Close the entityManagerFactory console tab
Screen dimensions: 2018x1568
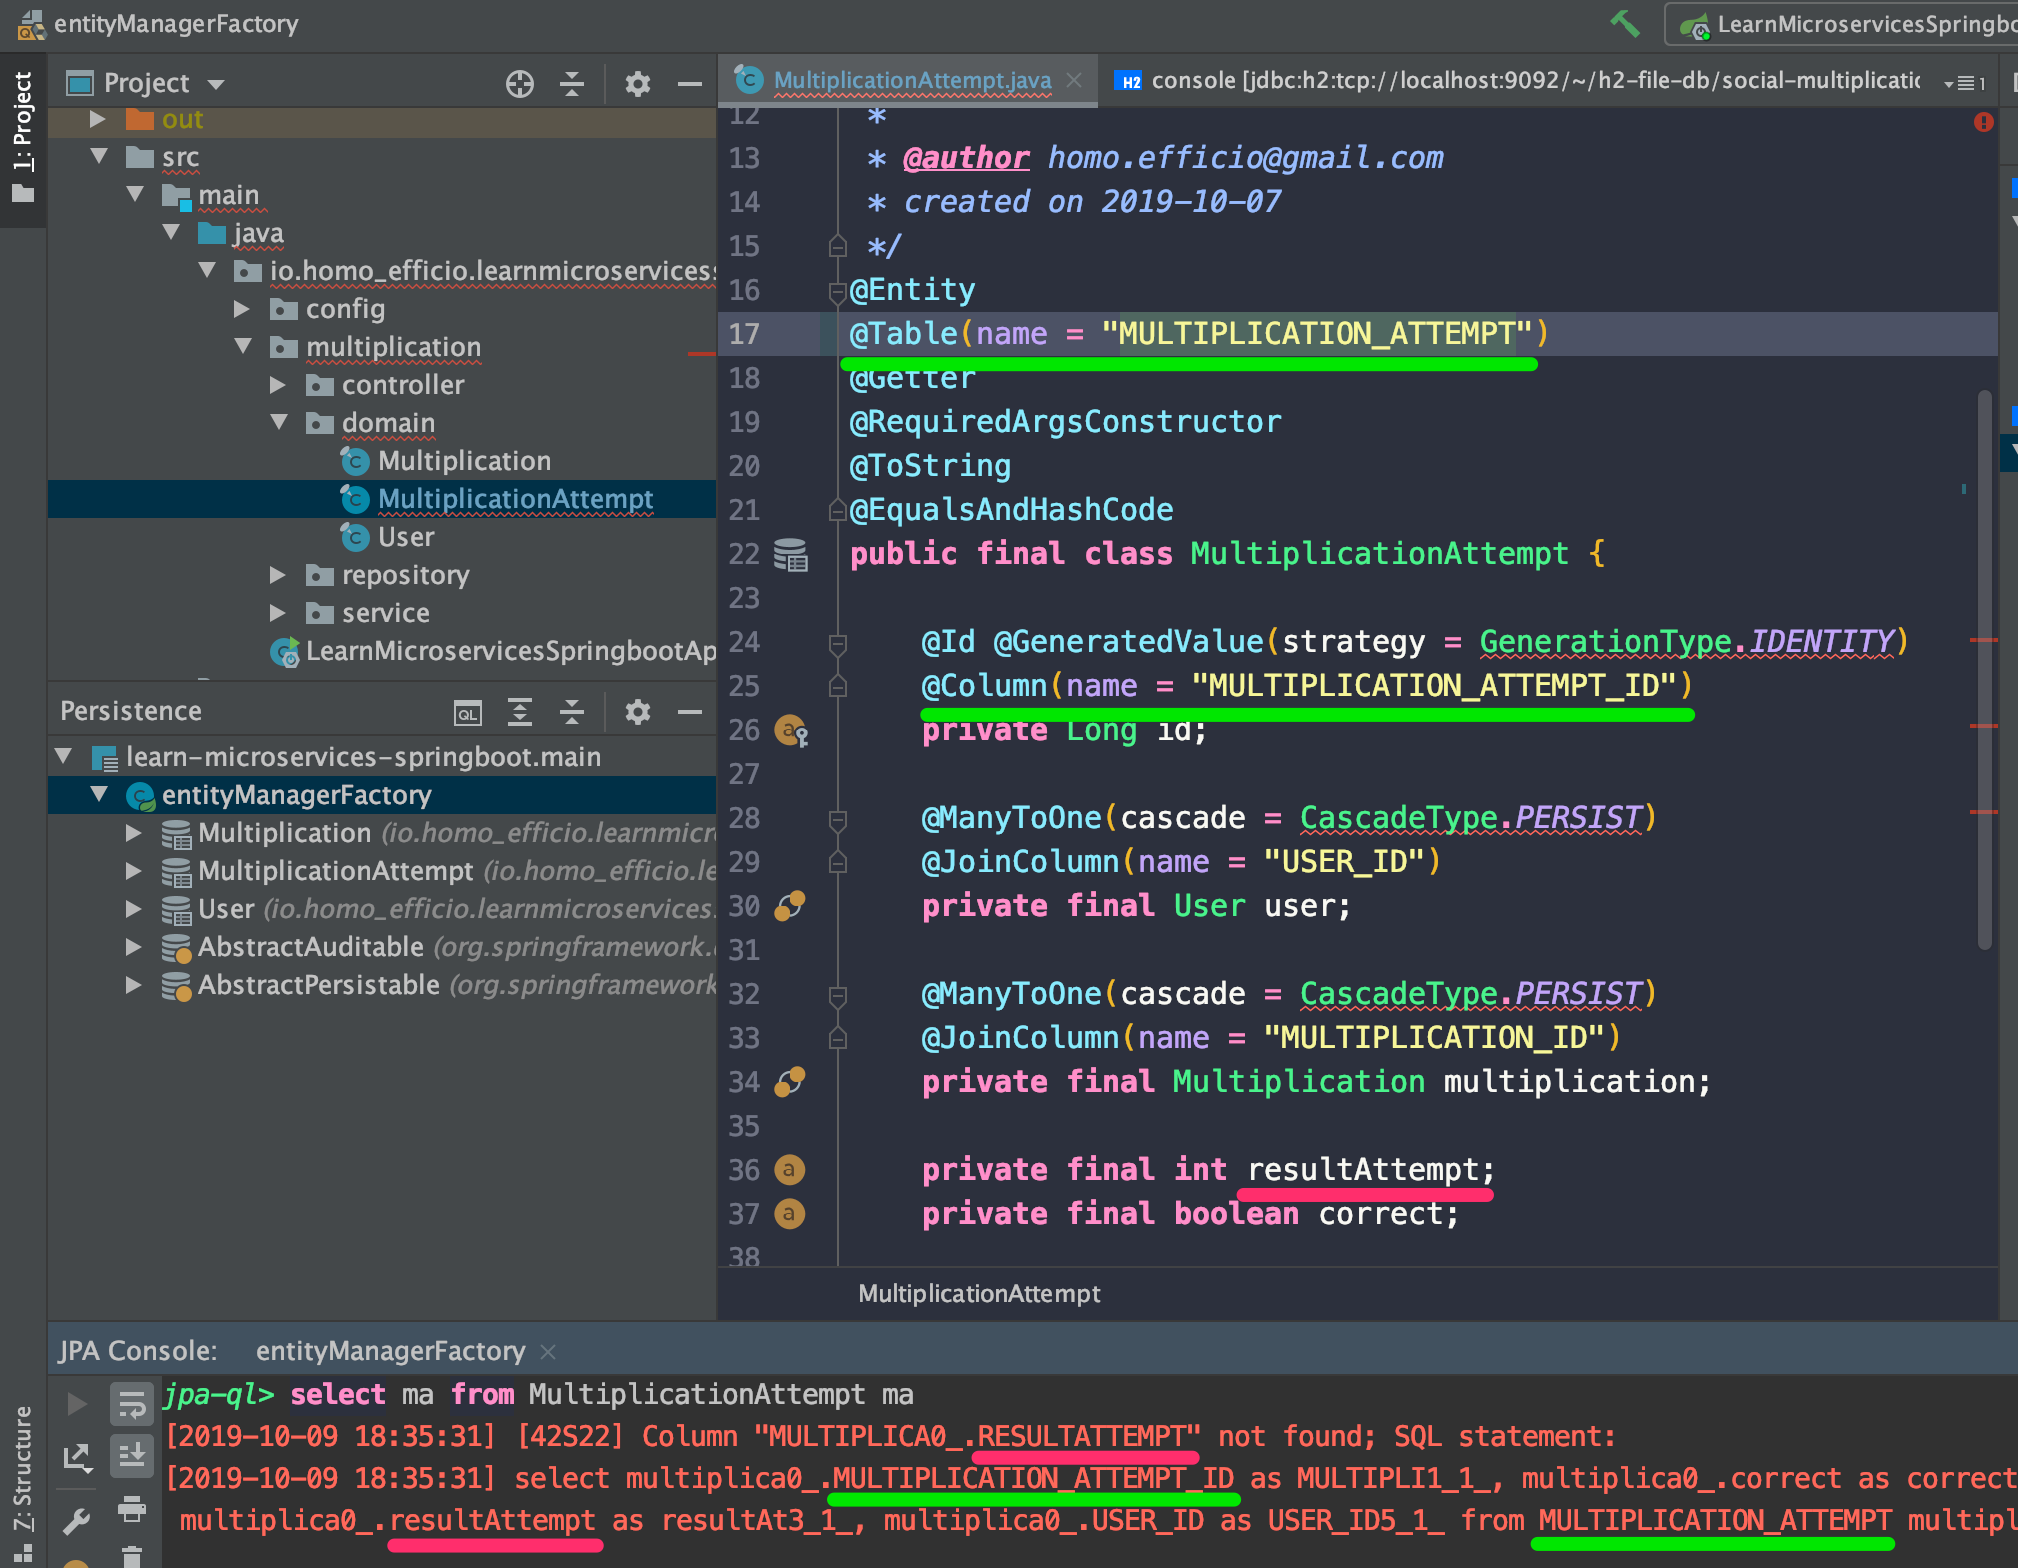tap(548, 1352)
